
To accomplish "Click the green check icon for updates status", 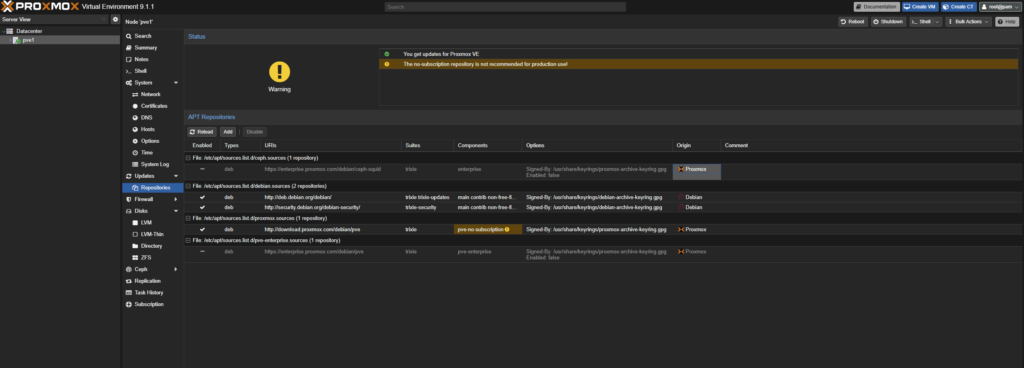I will [387, 54].
